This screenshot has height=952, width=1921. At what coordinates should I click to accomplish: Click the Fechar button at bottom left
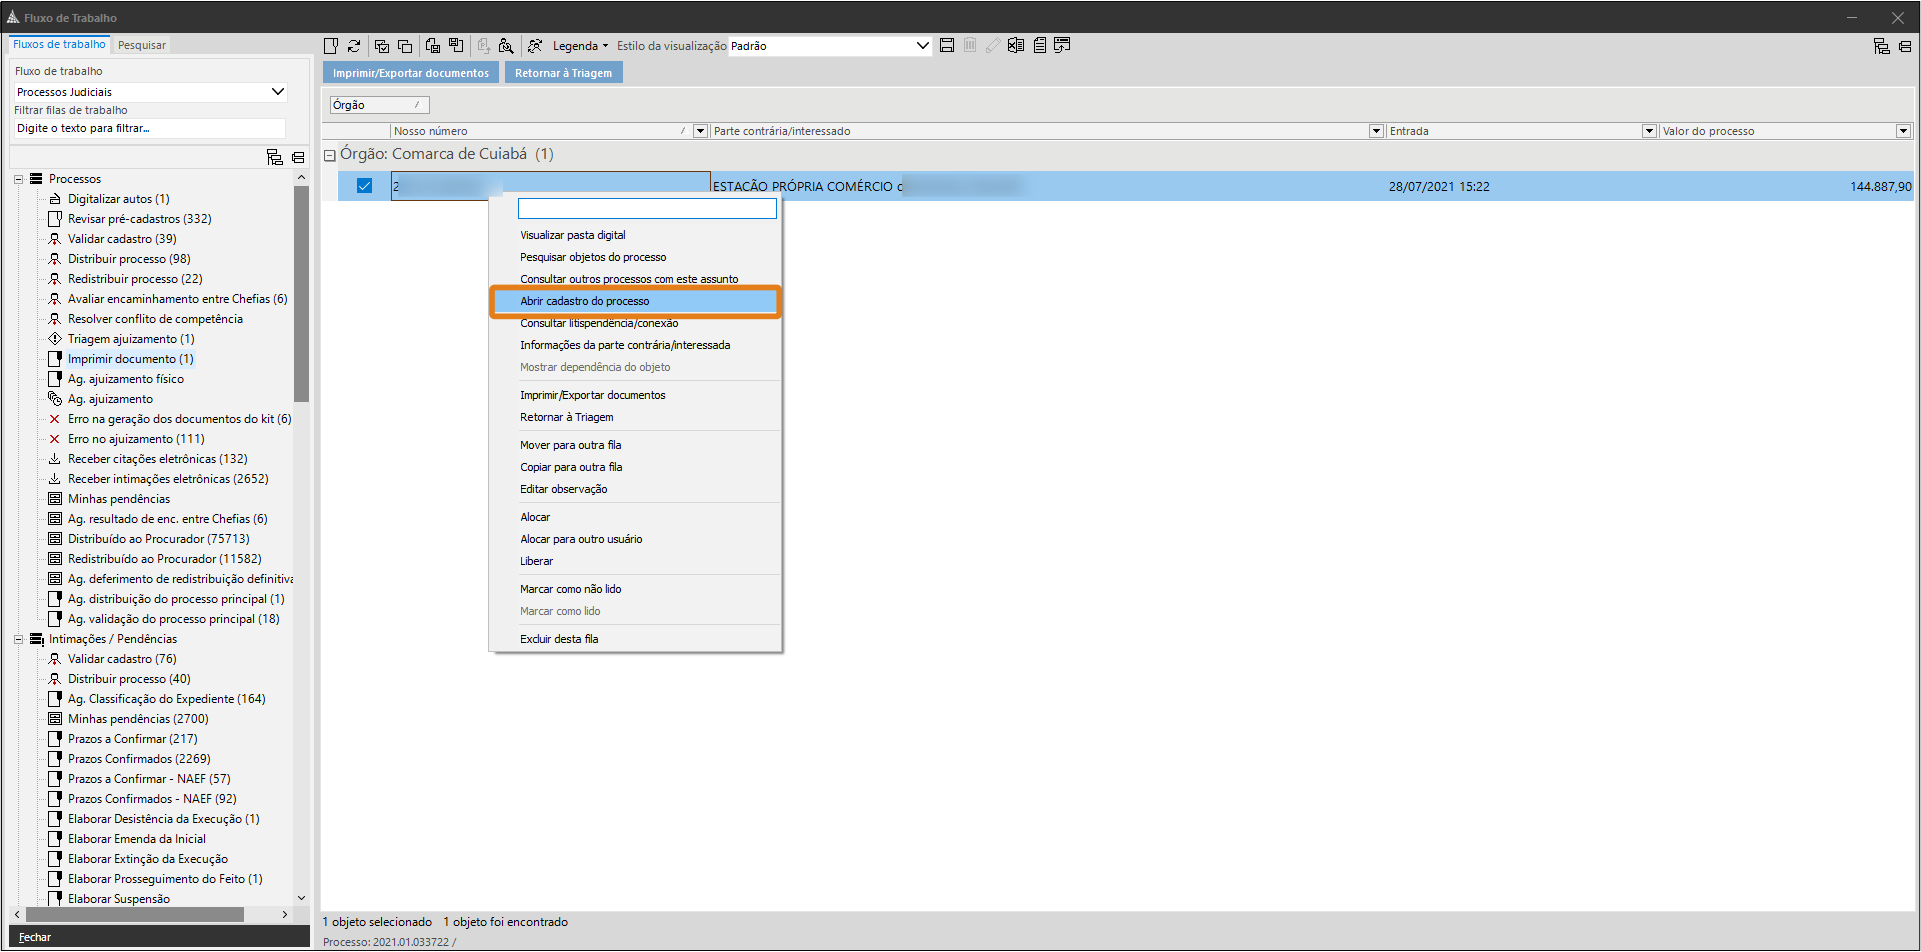tap(35, 937)
